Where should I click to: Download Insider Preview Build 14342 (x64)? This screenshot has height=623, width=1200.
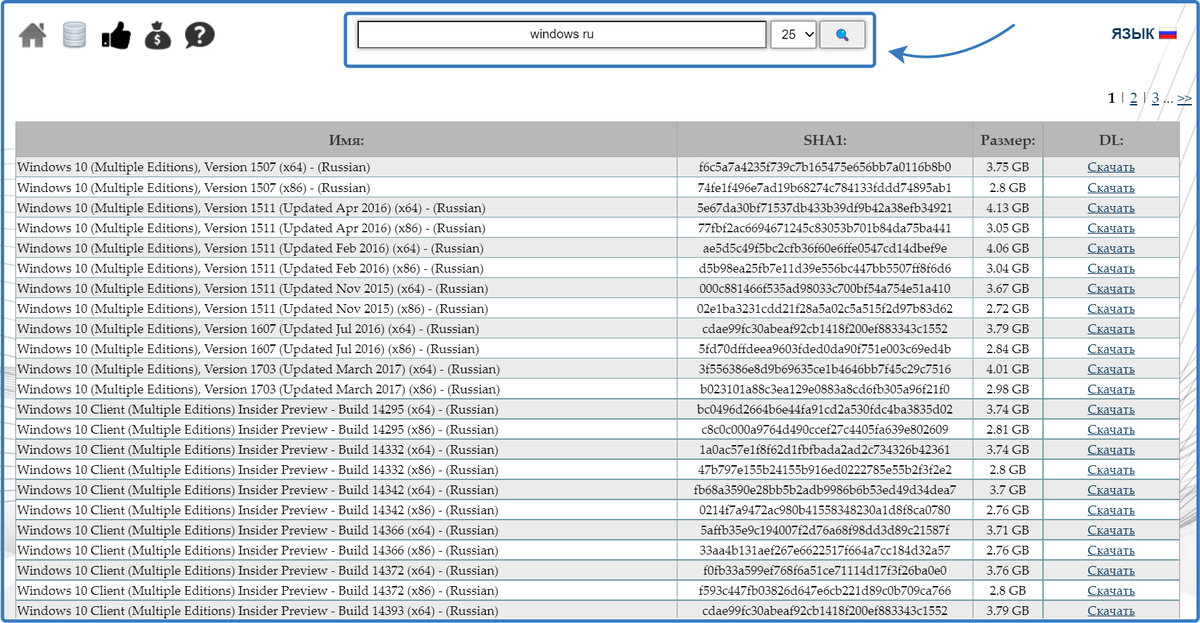coord(1111,490)
